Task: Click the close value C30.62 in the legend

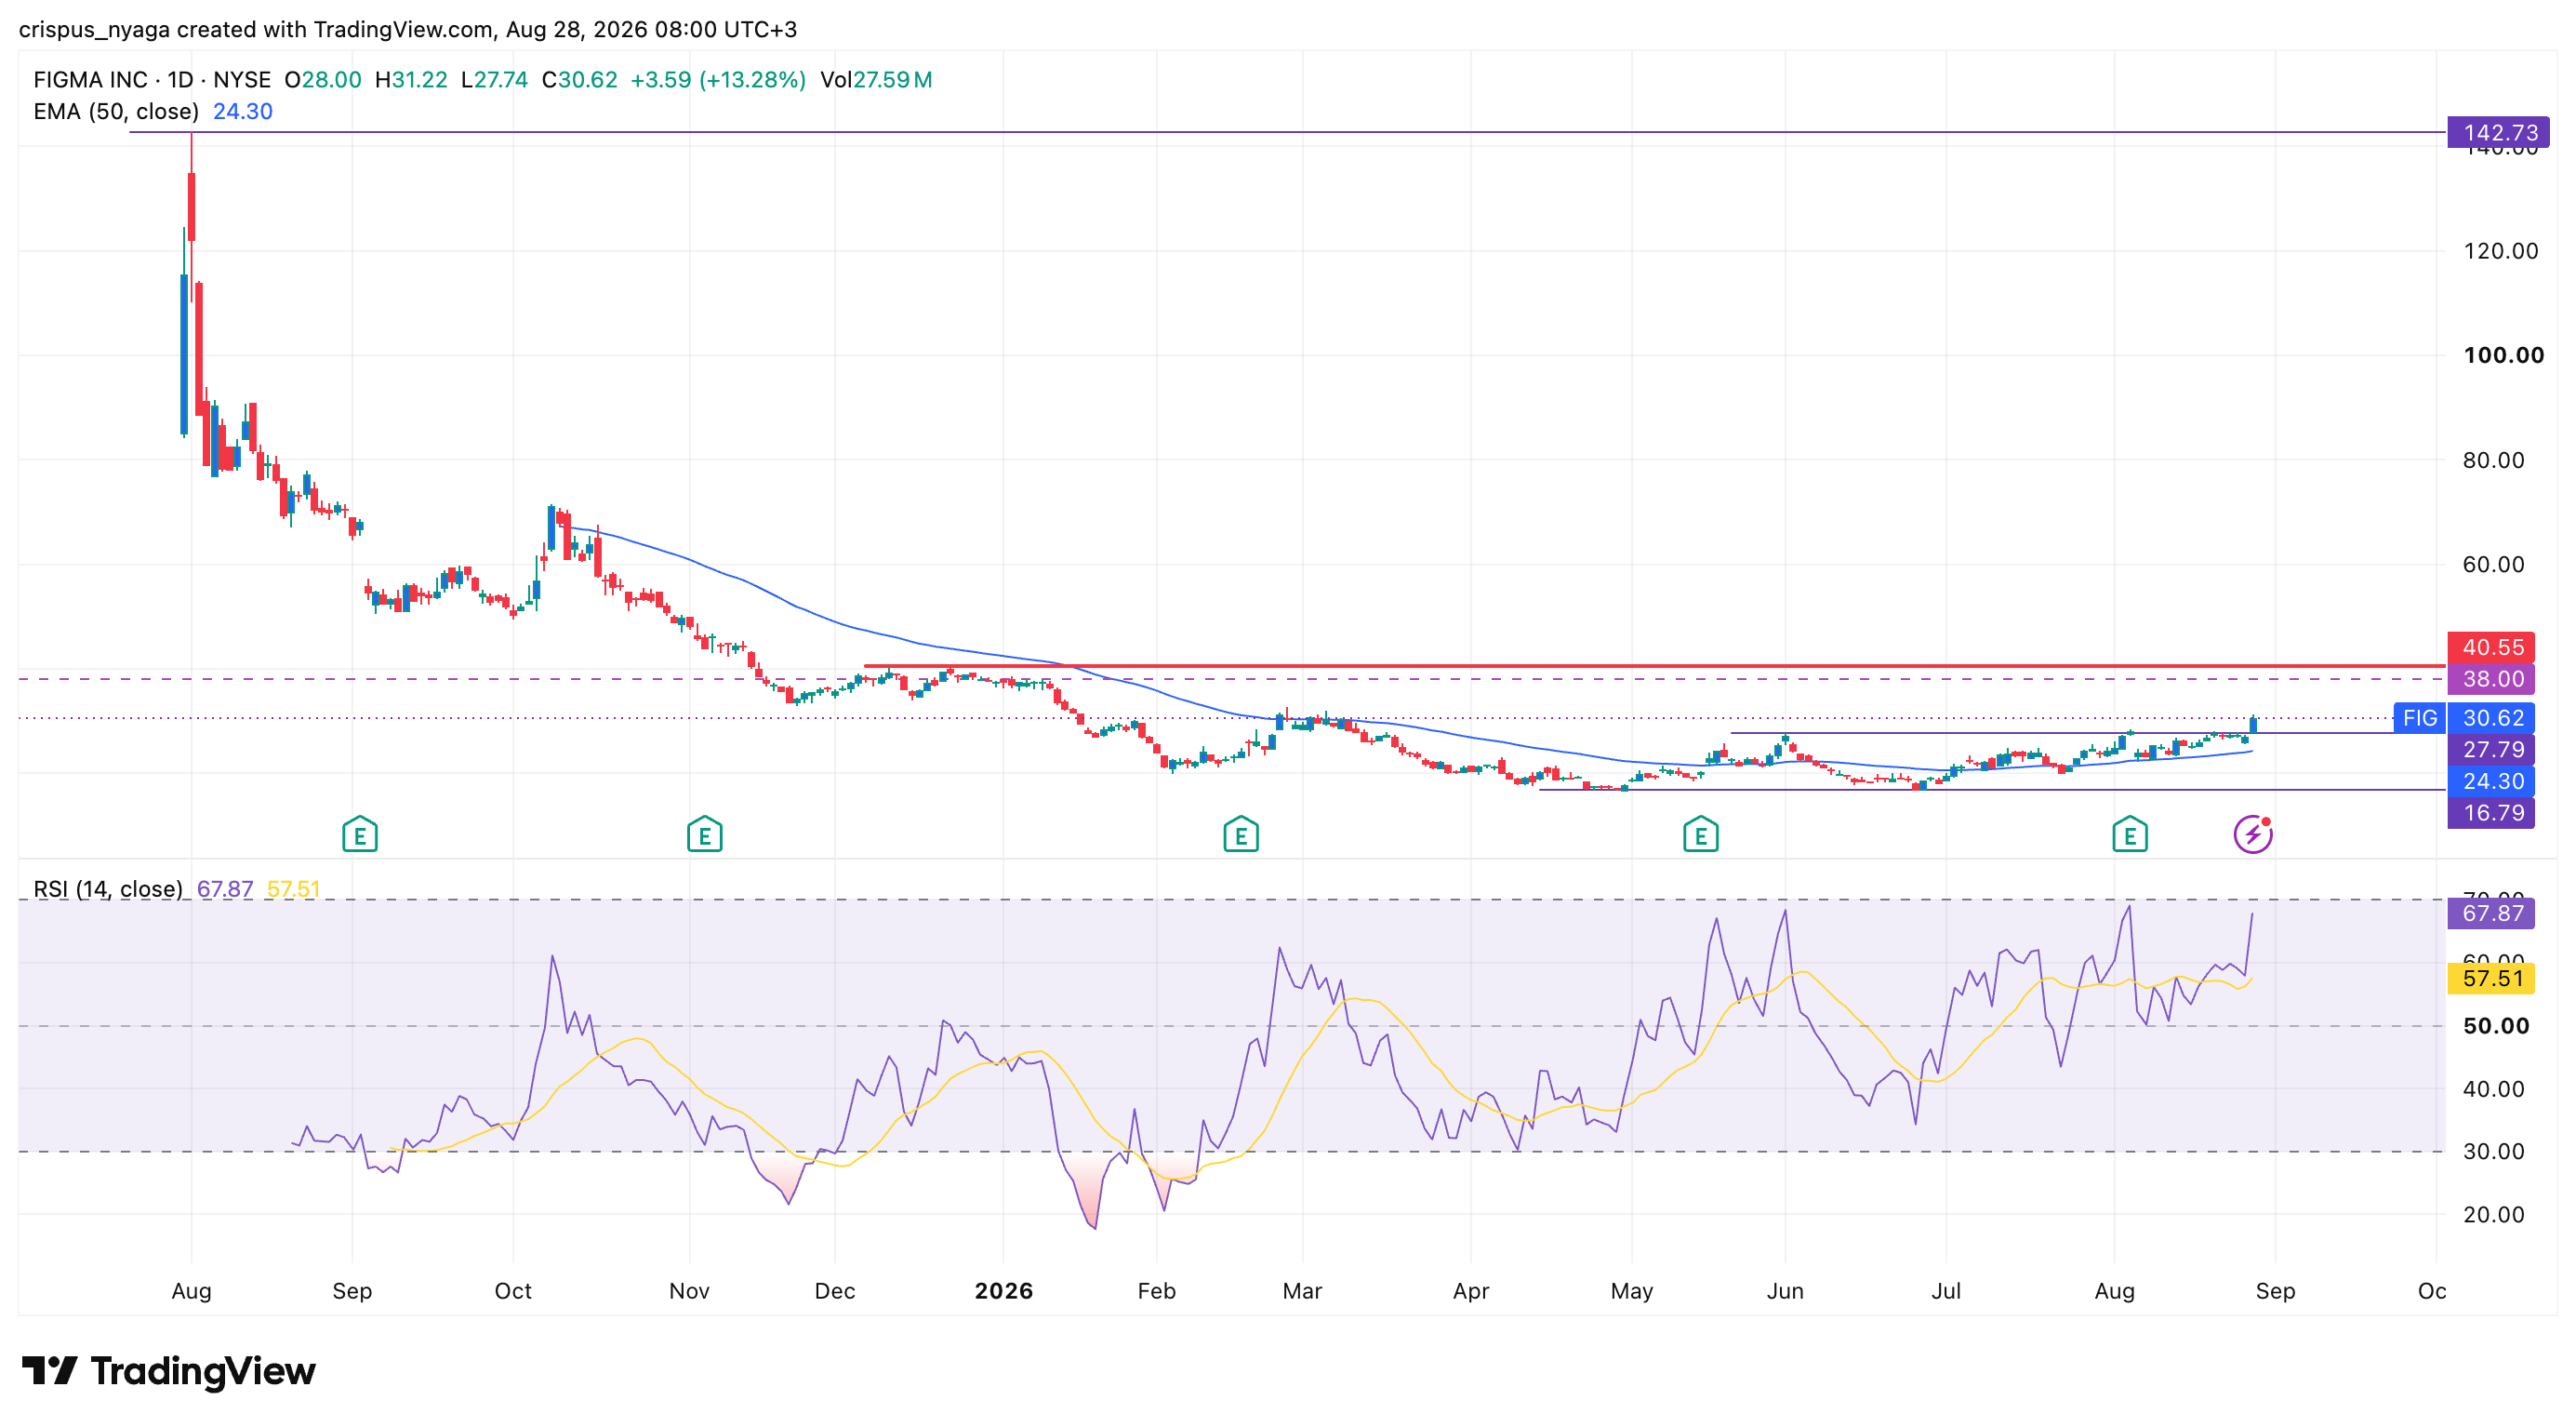Action: [x=579, y=80]
